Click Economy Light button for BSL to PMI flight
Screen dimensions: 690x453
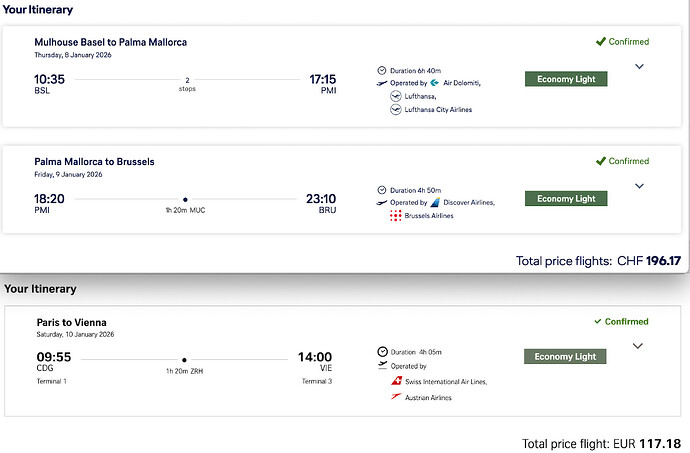pos(565,79)
